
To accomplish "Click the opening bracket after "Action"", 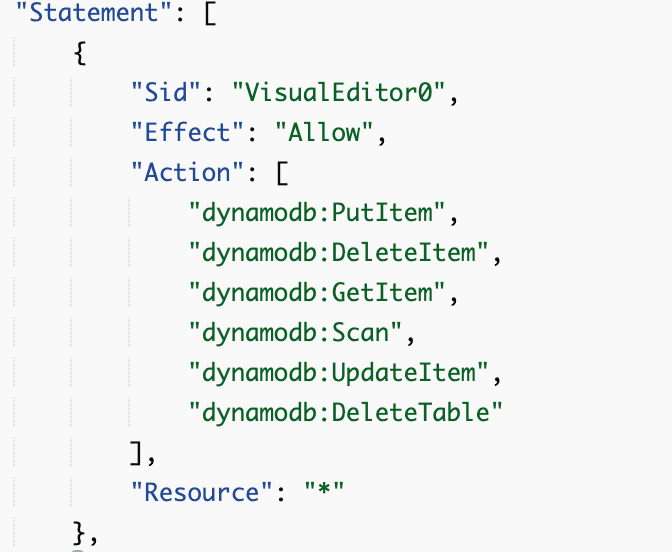I will point(283,173).
